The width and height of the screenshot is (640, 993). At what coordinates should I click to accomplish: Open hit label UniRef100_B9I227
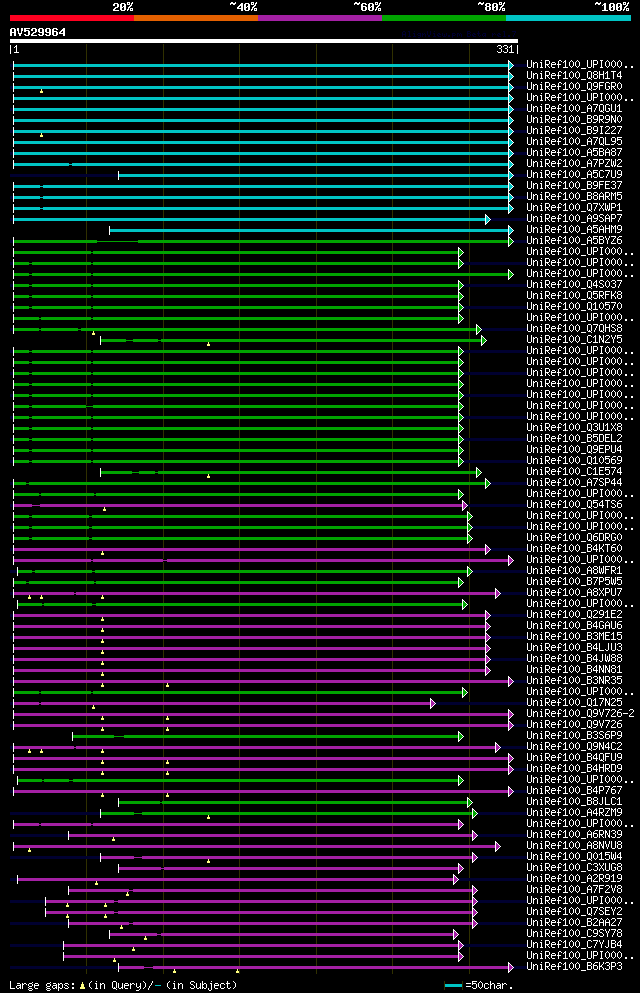574,130
